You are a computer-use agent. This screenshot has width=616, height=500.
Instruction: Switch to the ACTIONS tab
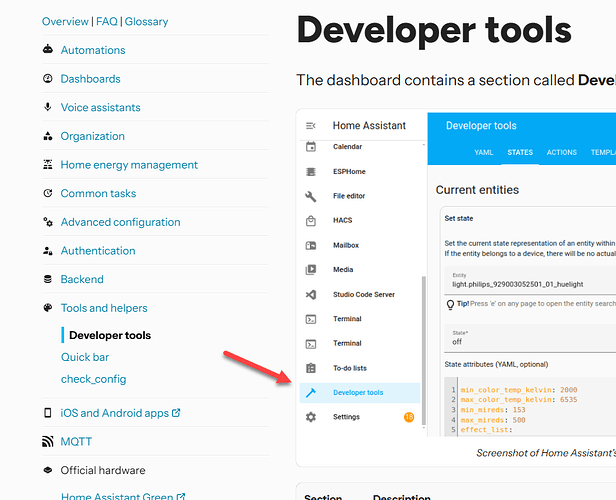561,153
